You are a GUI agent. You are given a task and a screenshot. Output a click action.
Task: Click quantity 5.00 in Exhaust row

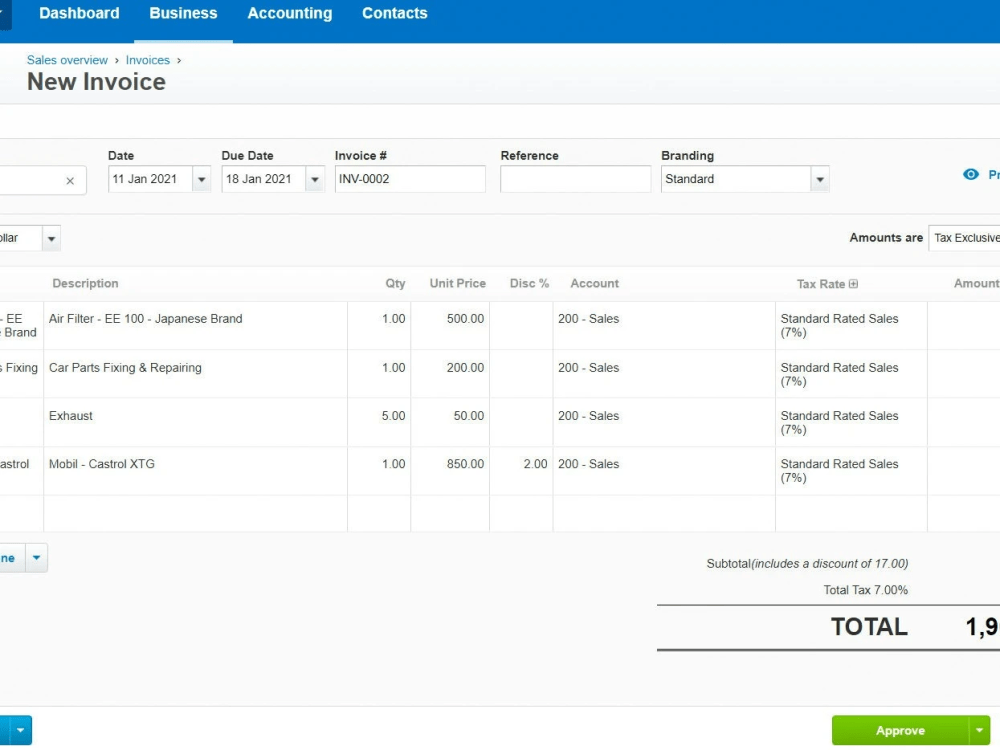pyautogui.click(x=379, y=422)
